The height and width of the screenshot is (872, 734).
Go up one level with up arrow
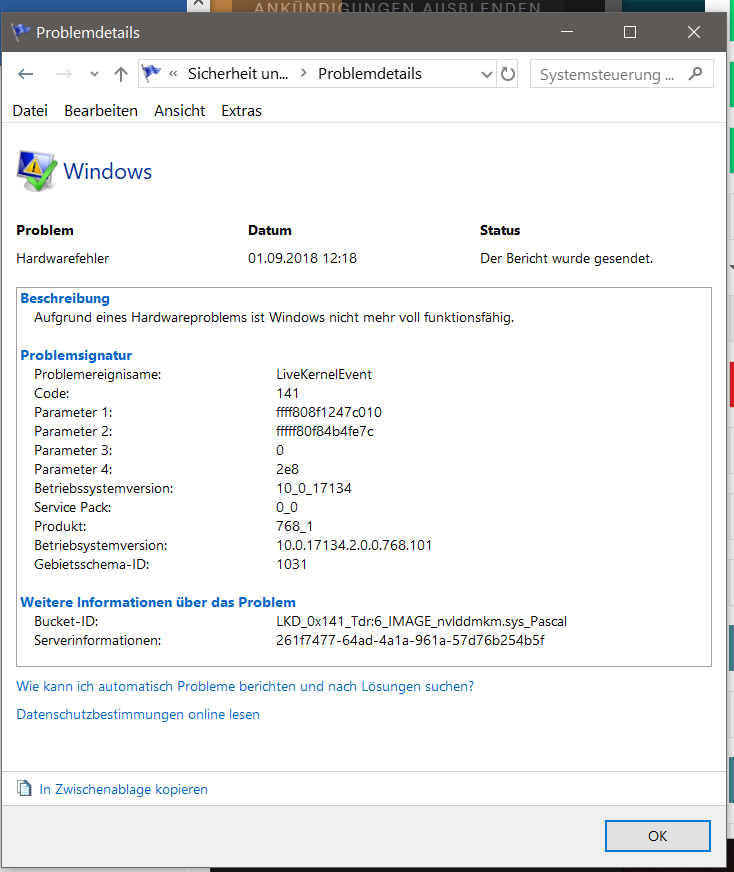(x=121, y=74)
